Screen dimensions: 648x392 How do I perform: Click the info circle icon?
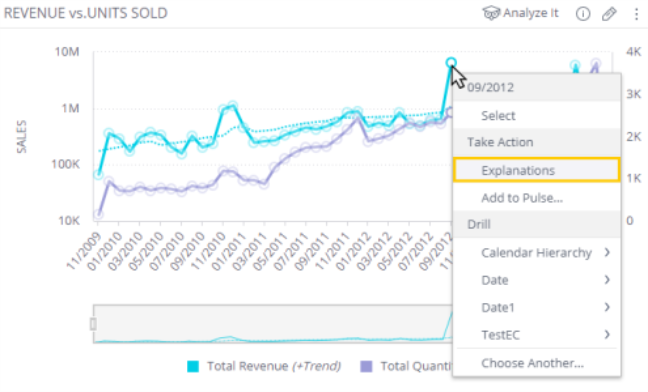coord(583,14)
